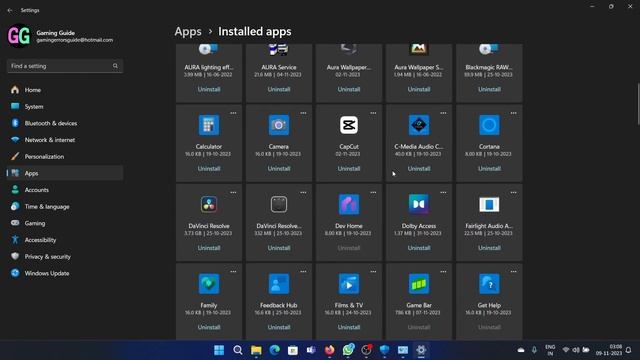The image size is (640, 360).
Task: Open Network & internet settings
Action: (65, 140)
